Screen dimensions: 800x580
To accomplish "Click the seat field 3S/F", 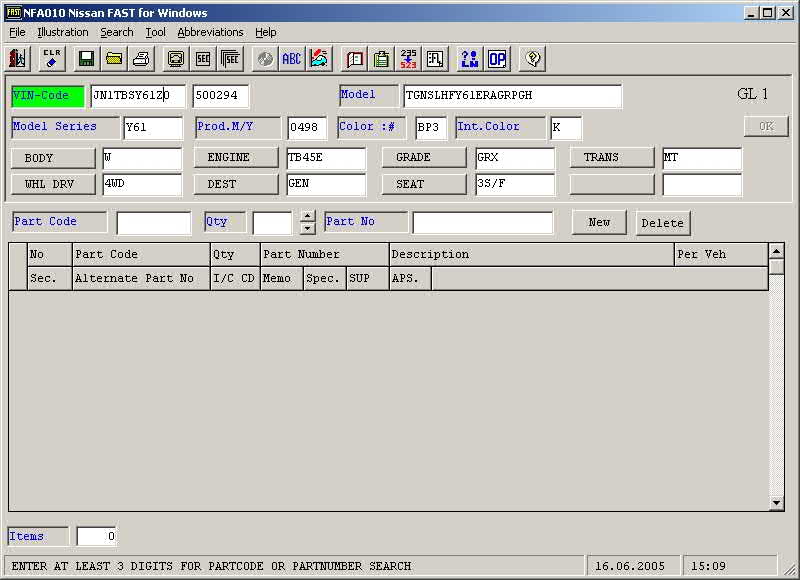I will click(515, 185).
